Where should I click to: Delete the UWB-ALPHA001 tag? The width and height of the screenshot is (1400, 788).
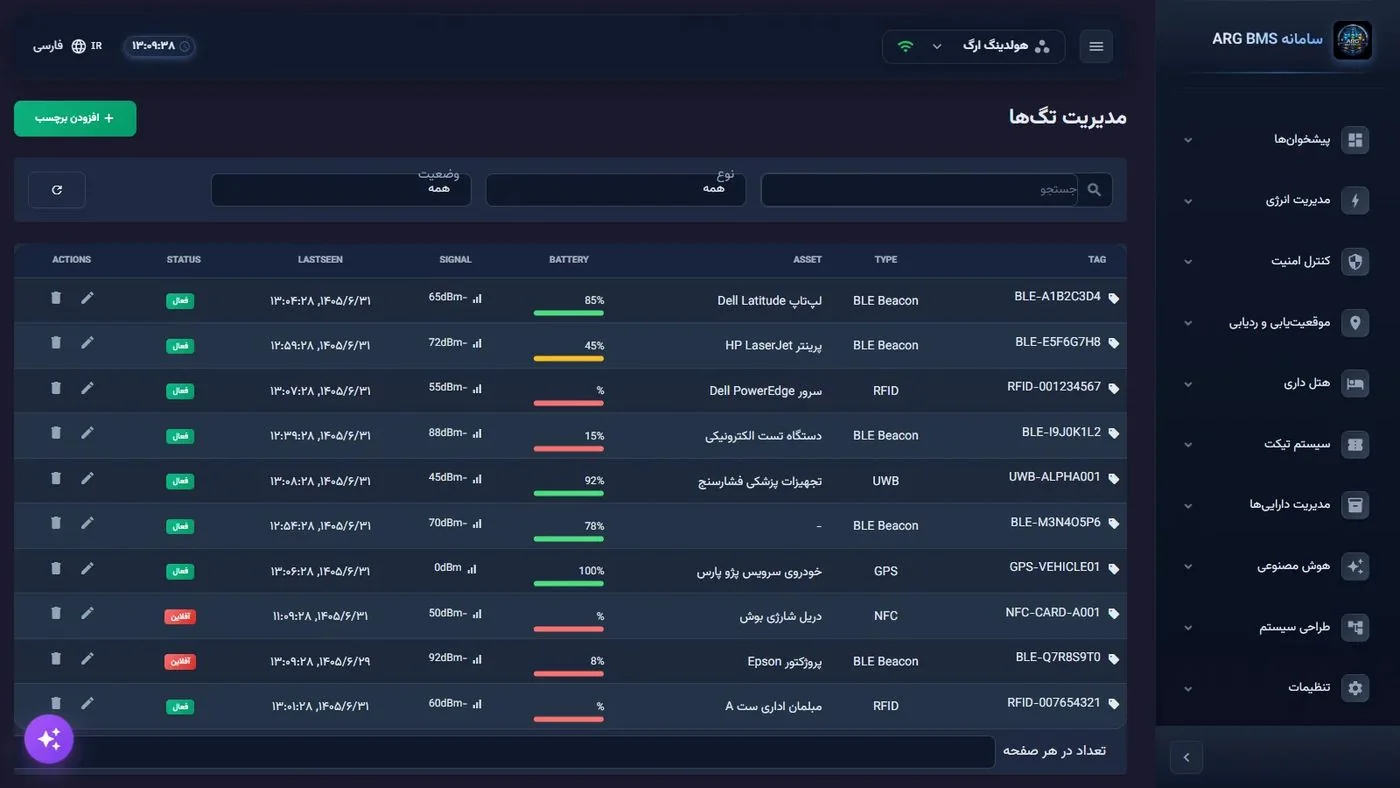pos(56,478)
